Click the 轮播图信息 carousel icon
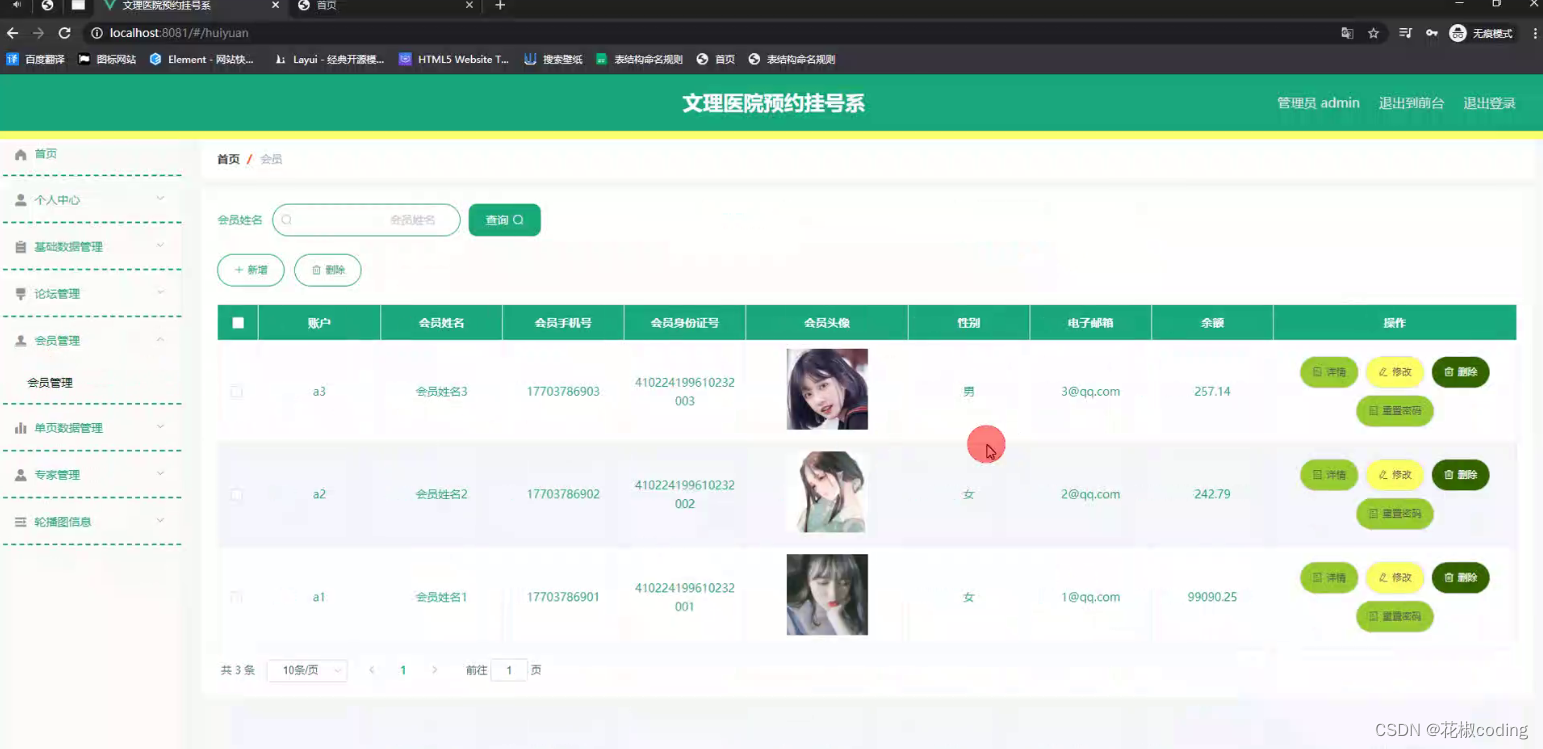Image resolution: width=1543 pixels, height=749 pixels. [21, 521]
